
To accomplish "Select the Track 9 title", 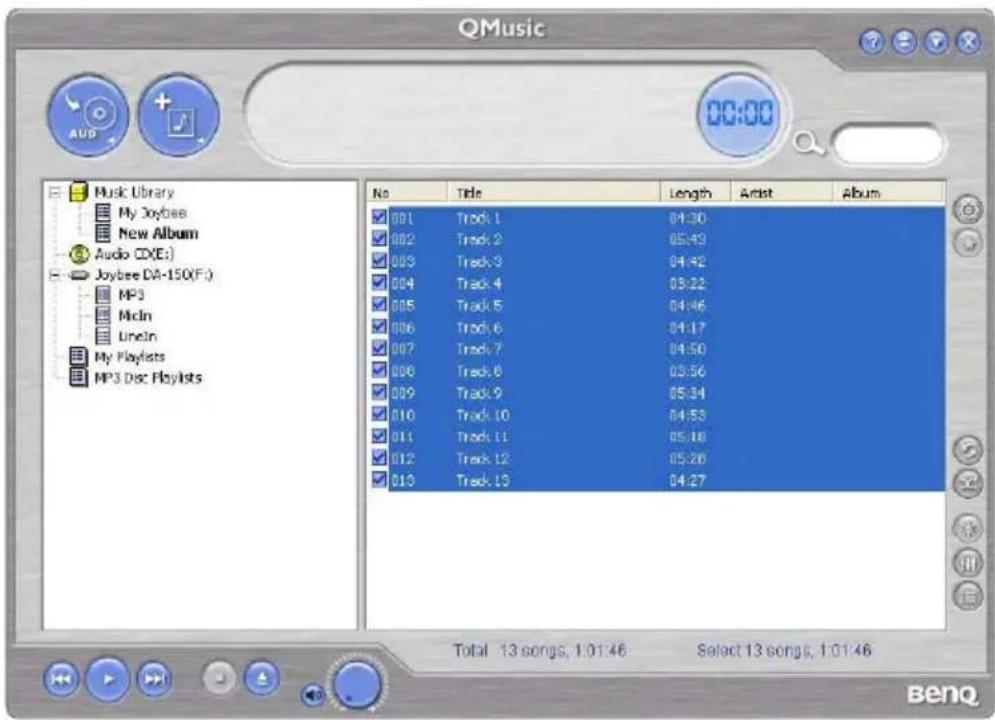I will pos(479,393).
